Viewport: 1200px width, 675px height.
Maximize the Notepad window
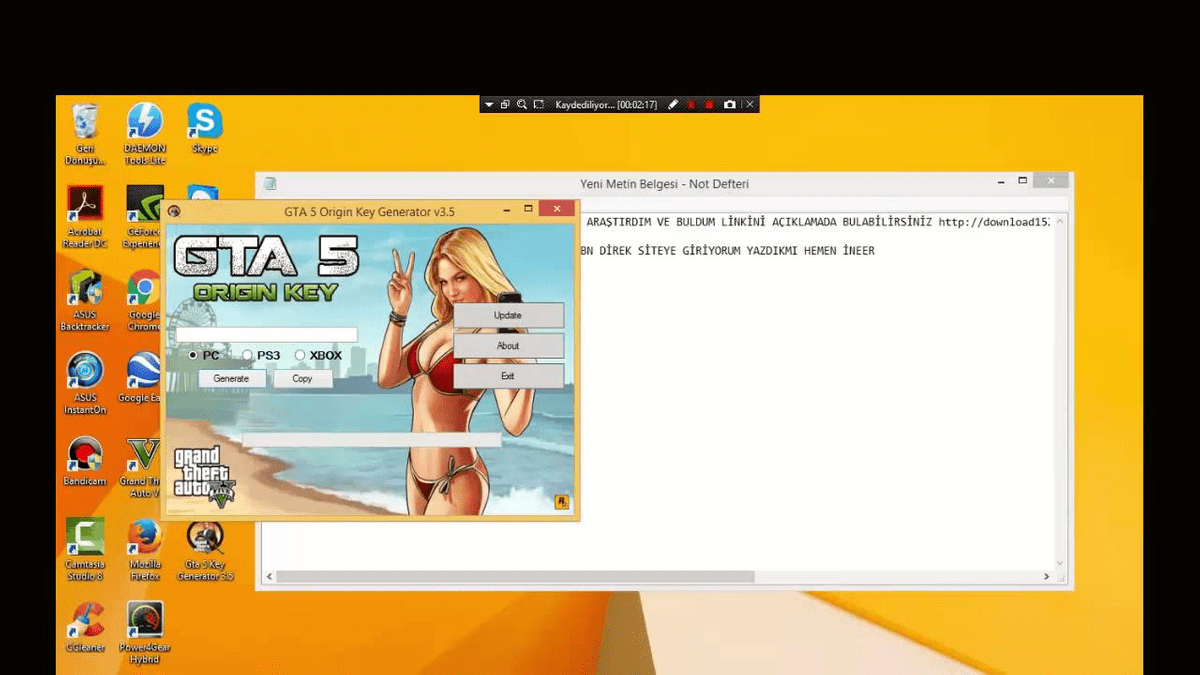1022,181
